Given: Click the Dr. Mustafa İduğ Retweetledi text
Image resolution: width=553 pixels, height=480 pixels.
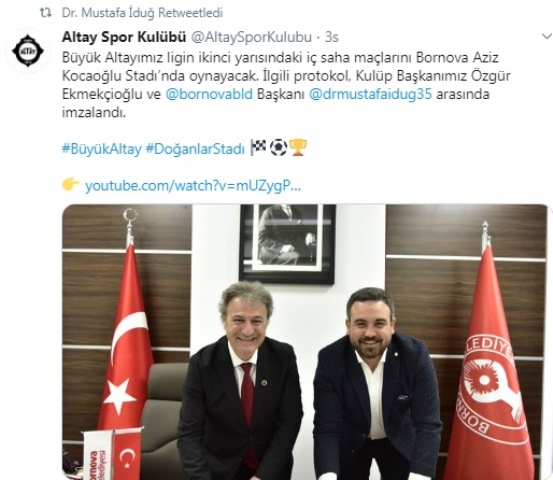Looking at the screenshot, I should (142, 13).
